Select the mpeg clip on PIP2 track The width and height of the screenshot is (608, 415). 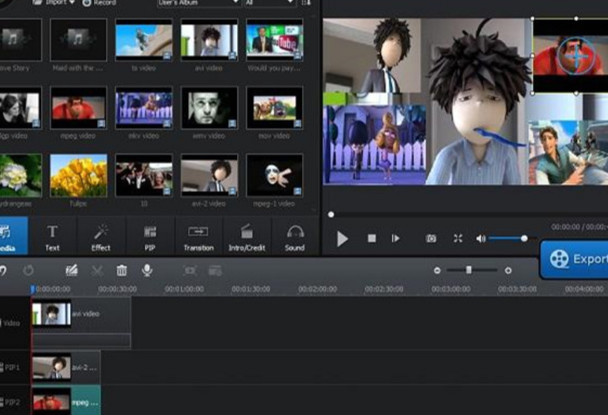click(66, 401)
